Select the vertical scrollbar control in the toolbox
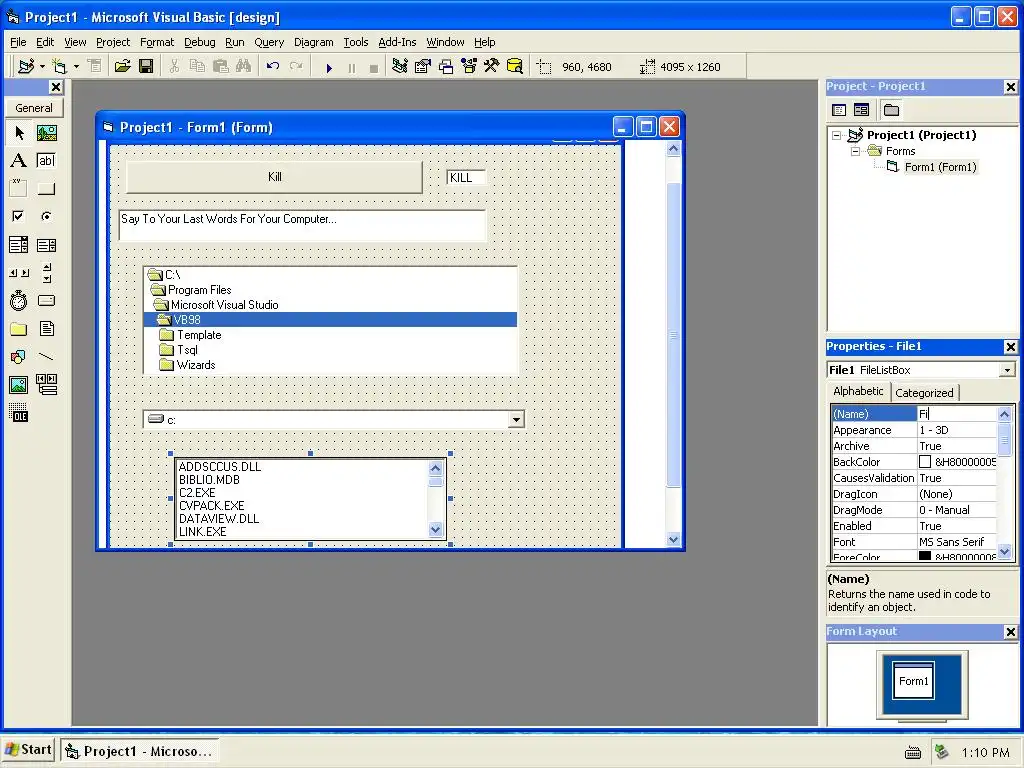1024x768 pixels. pyautogui.click(x=46, y=273)
